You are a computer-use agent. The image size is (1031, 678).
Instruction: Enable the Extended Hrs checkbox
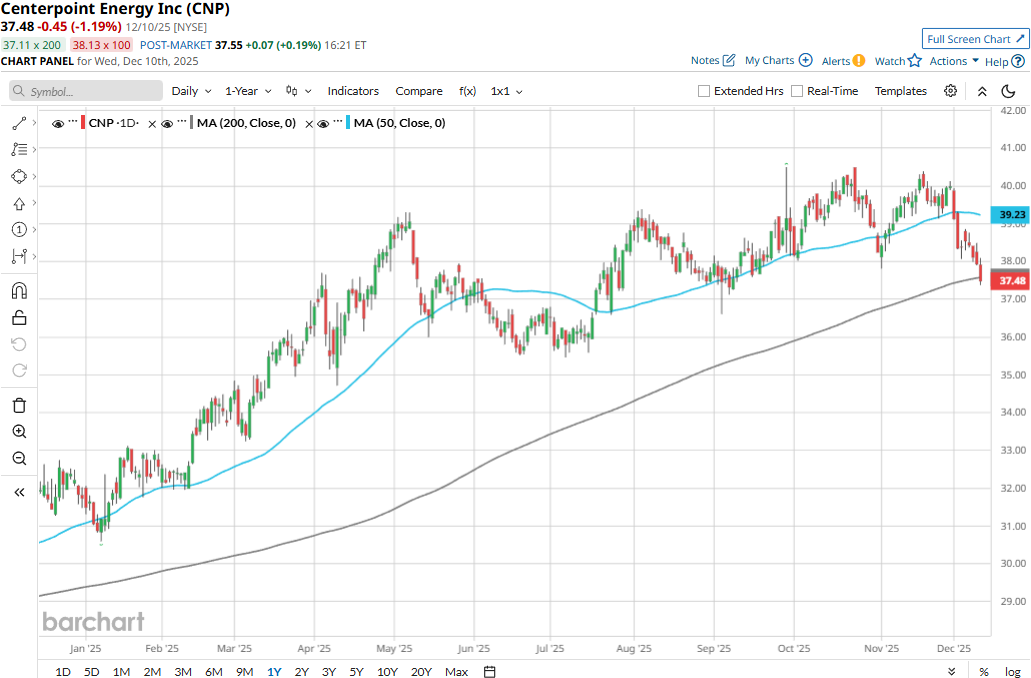point(704,91)
